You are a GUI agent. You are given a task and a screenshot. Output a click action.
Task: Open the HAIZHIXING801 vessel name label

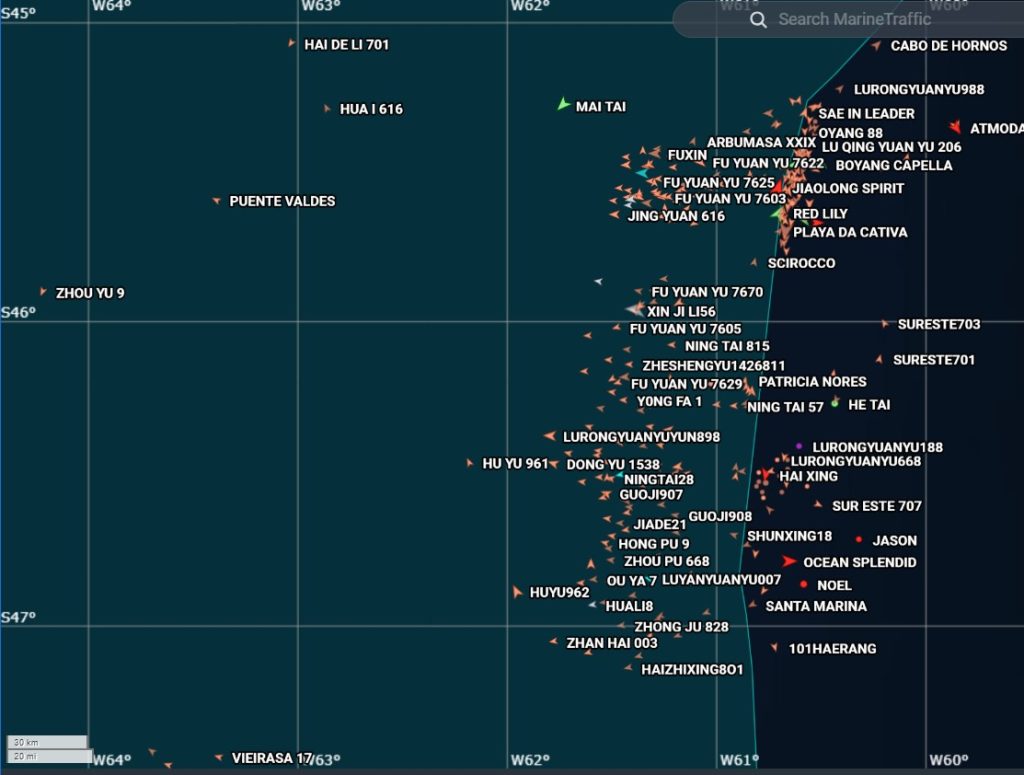pyautogui.click(x=692, y=670)
